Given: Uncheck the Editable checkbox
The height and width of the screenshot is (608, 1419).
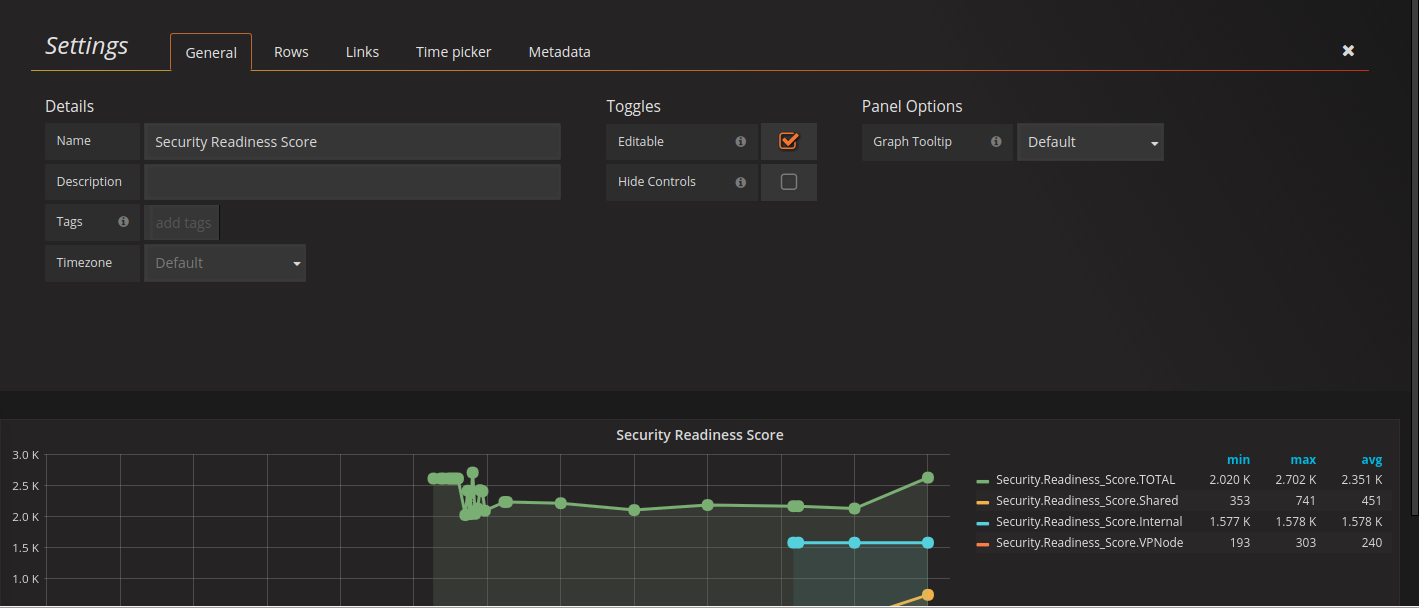Looking at the screenshot, I should (x=788, y=142).
